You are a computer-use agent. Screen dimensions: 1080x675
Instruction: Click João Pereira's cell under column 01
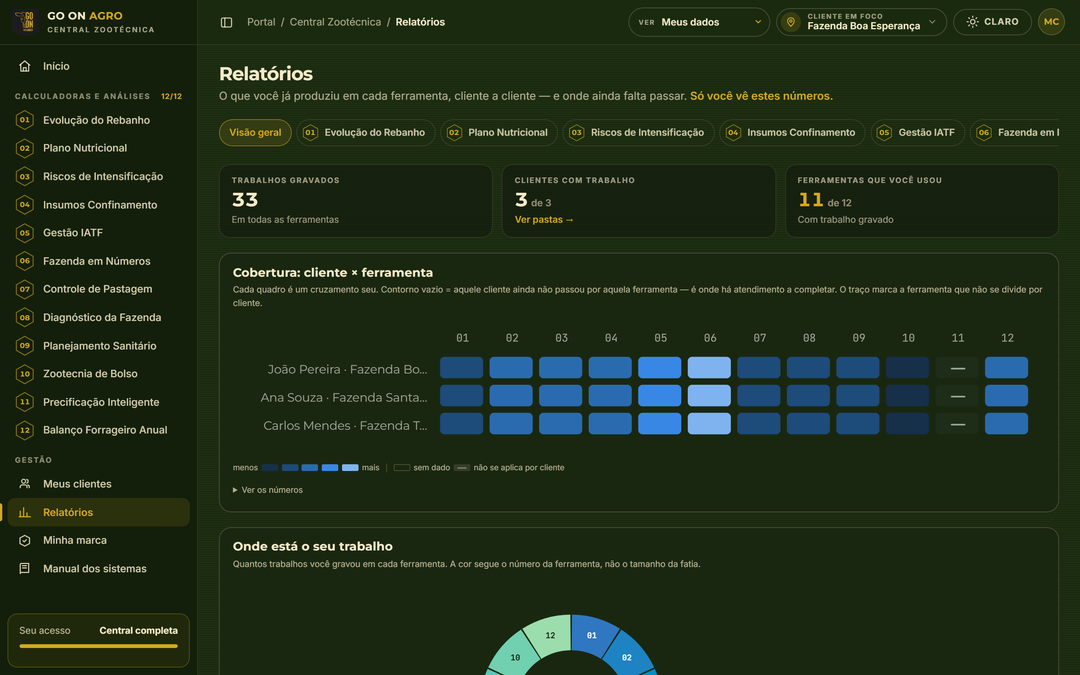point(461,368)
